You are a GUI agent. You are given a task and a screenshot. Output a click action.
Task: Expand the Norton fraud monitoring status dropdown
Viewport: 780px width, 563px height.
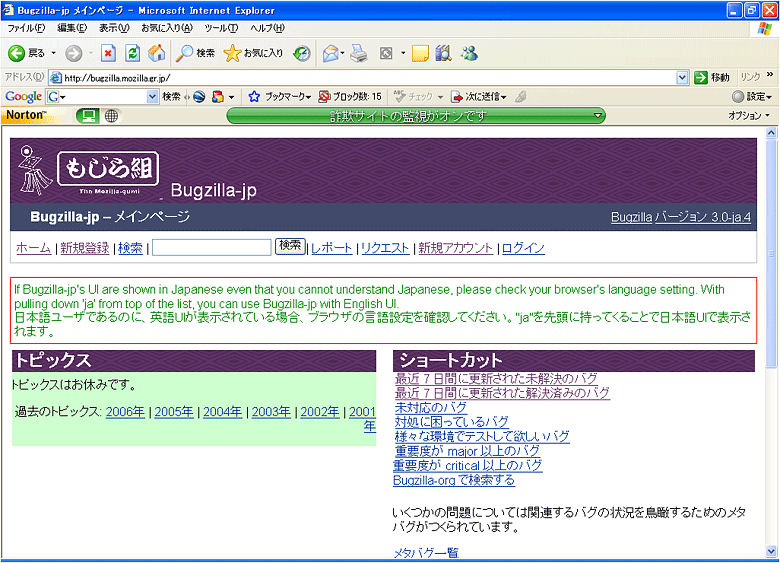click(598, 116)
